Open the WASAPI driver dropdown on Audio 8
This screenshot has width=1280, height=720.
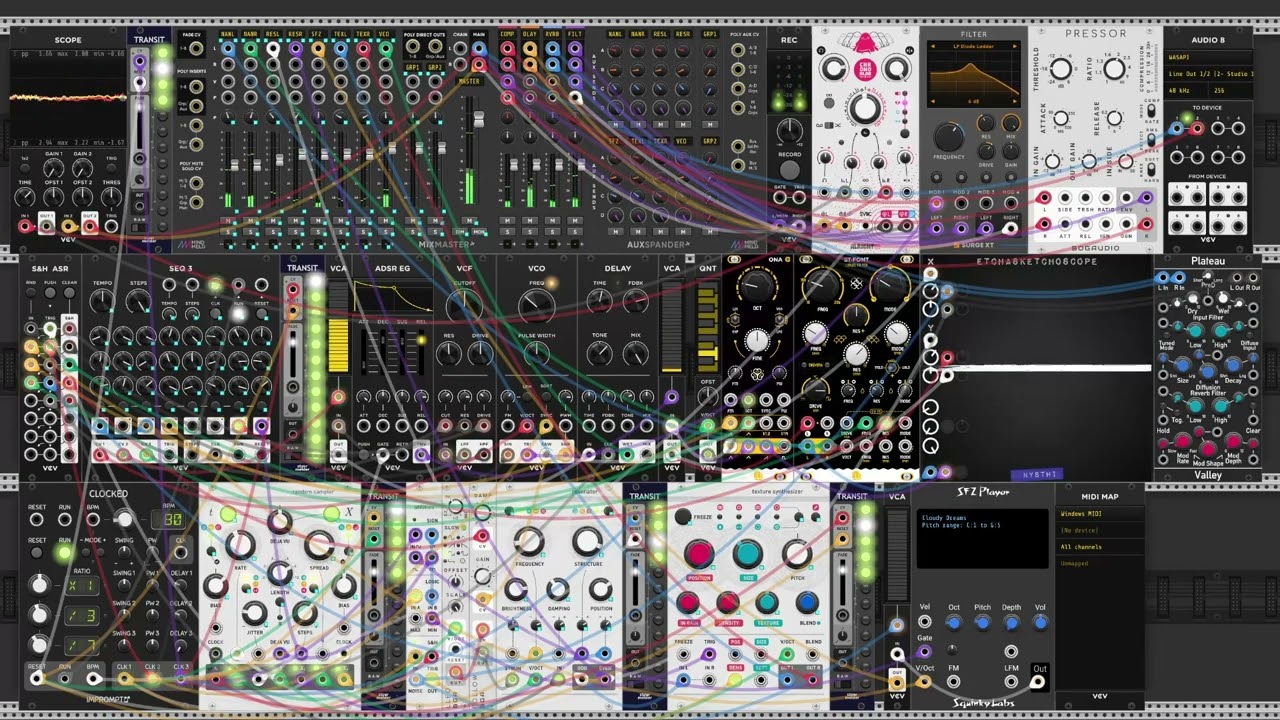pyautogui.click(x=1207, y=58)
